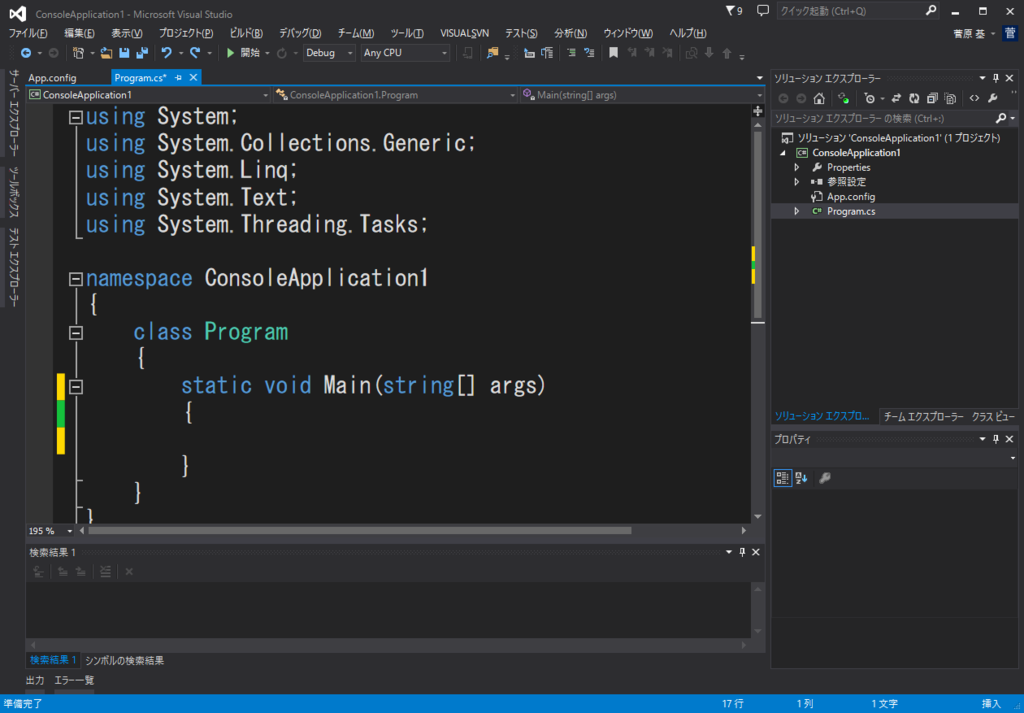Click the Save All toolbar icon
Viewport: 1024px width, 713px height.
click(142, 53)
